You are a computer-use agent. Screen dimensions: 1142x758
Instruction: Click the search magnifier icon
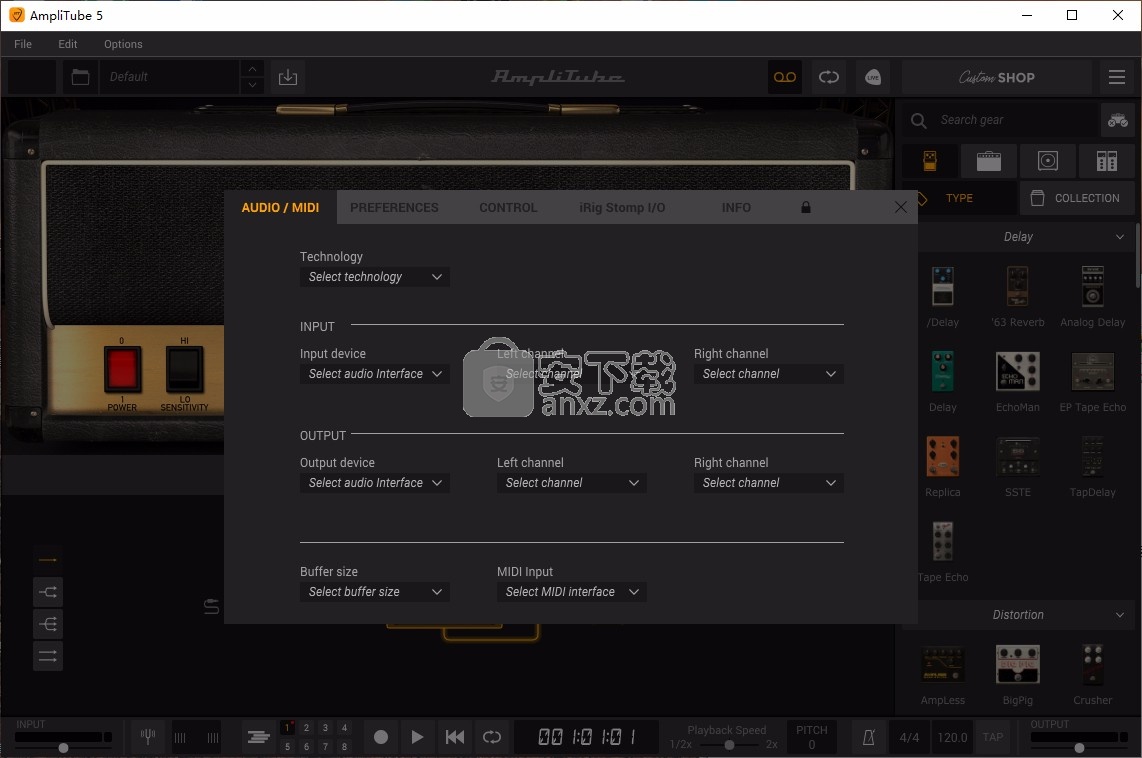click(918, 120)
